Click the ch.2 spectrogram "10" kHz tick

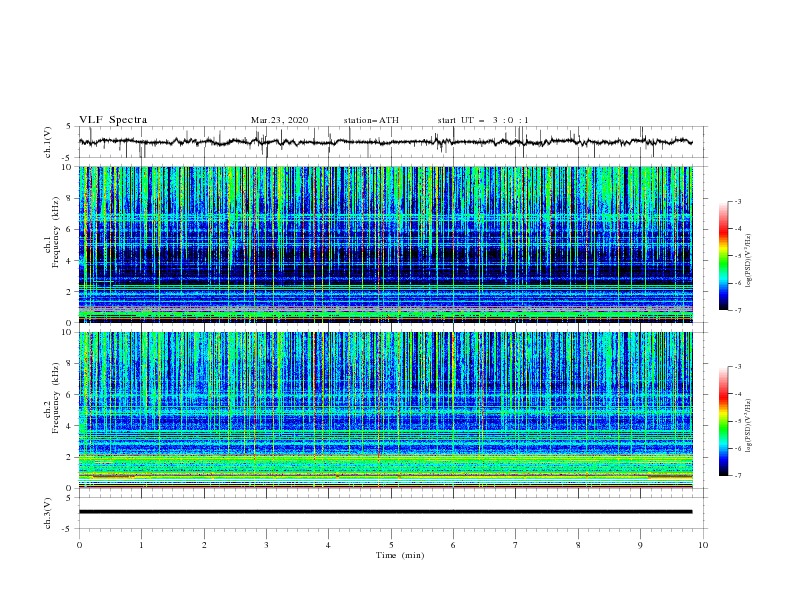[67, 332]
